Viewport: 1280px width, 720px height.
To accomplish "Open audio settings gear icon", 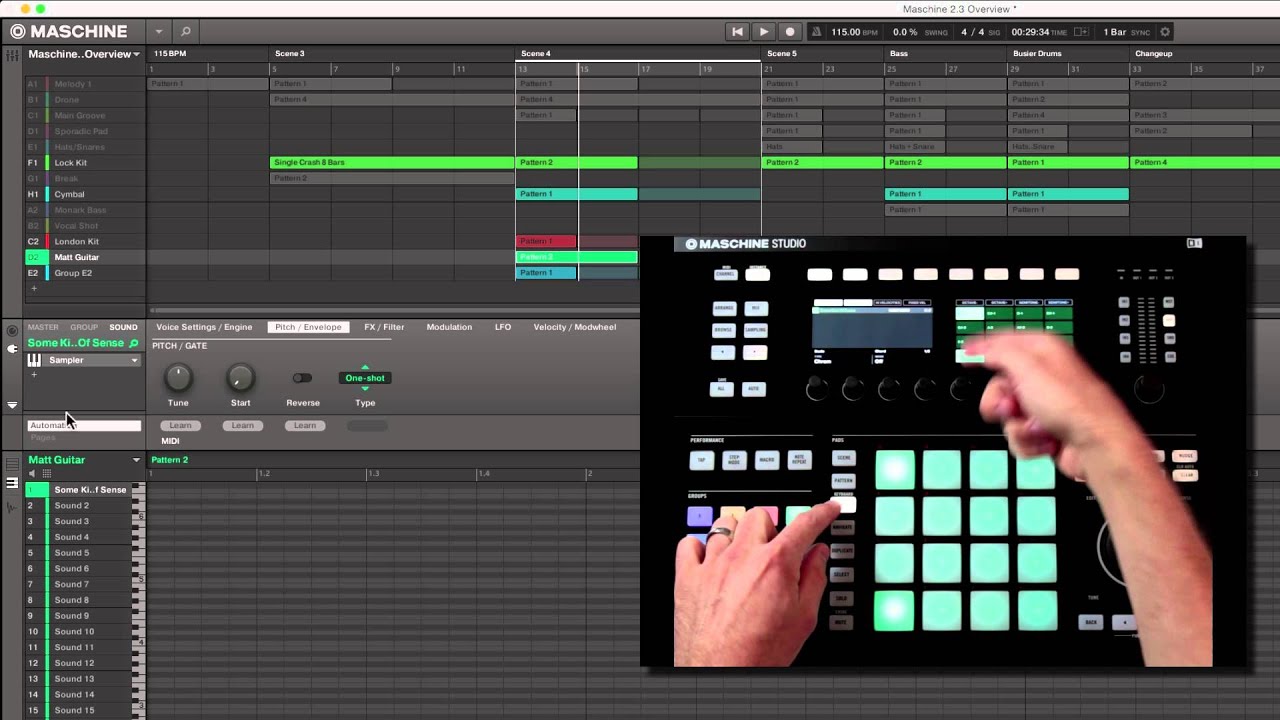I will pos(1164,32).
